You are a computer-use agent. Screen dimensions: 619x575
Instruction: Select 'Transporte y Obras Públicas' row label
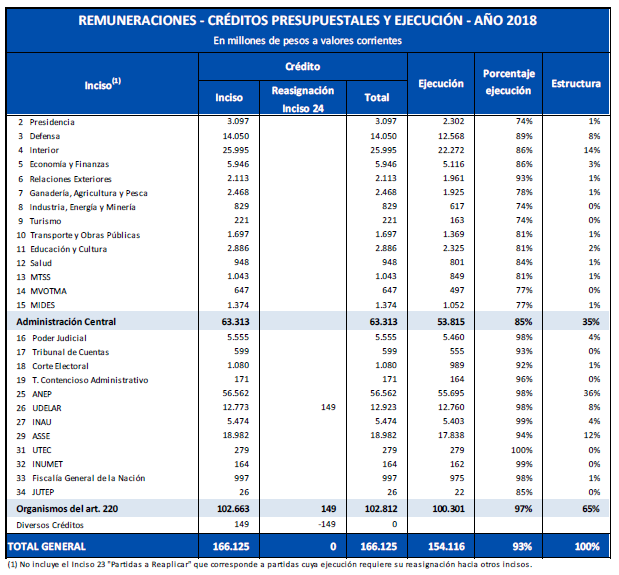(x=85, y=235)
